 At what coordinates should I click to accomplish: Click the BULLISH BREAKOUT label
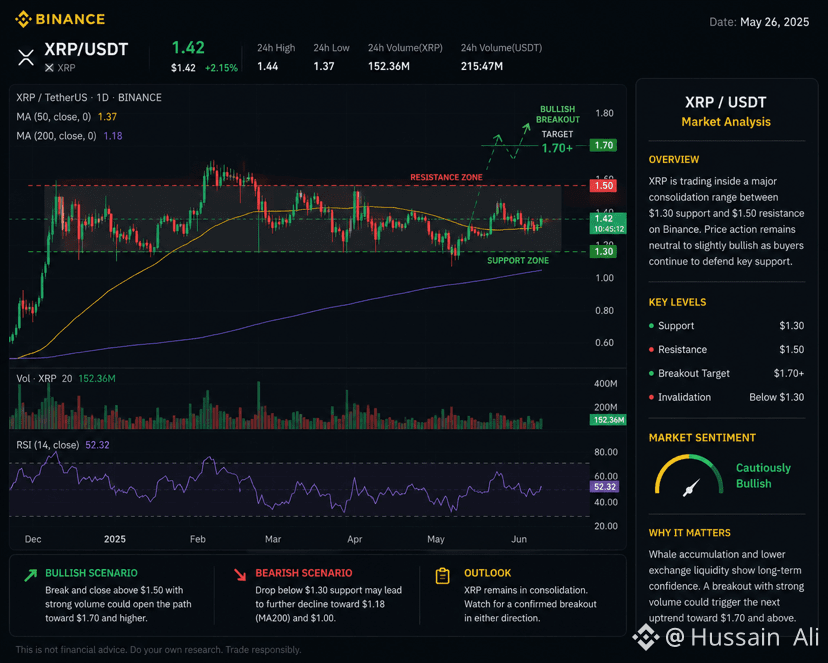[x=558, y=114]
